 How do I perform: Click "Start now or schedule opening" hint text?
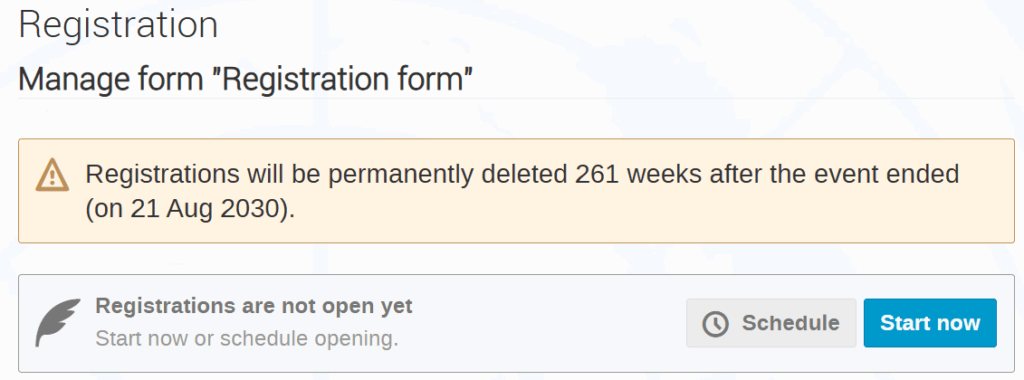click(x=247, y=339)
